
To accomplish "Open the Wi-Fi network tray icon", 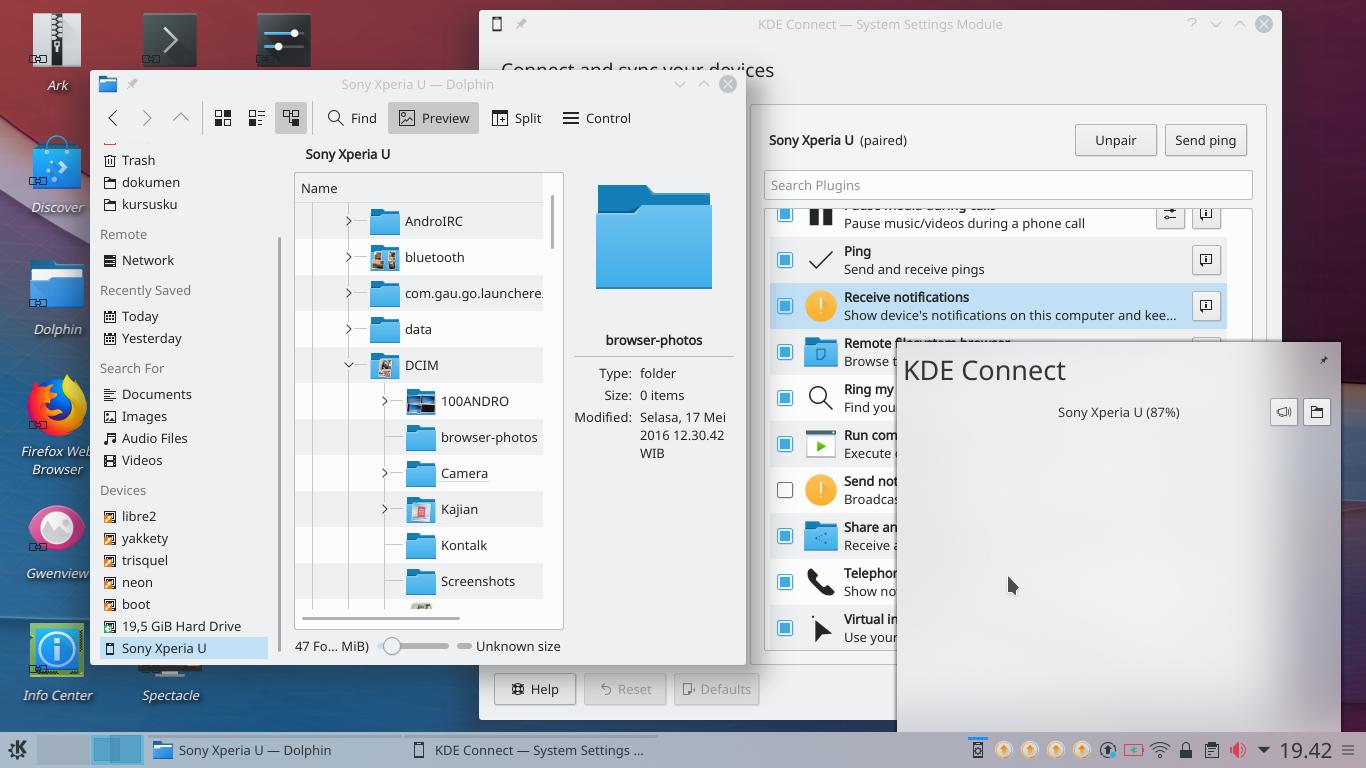I will point(1160,750).
